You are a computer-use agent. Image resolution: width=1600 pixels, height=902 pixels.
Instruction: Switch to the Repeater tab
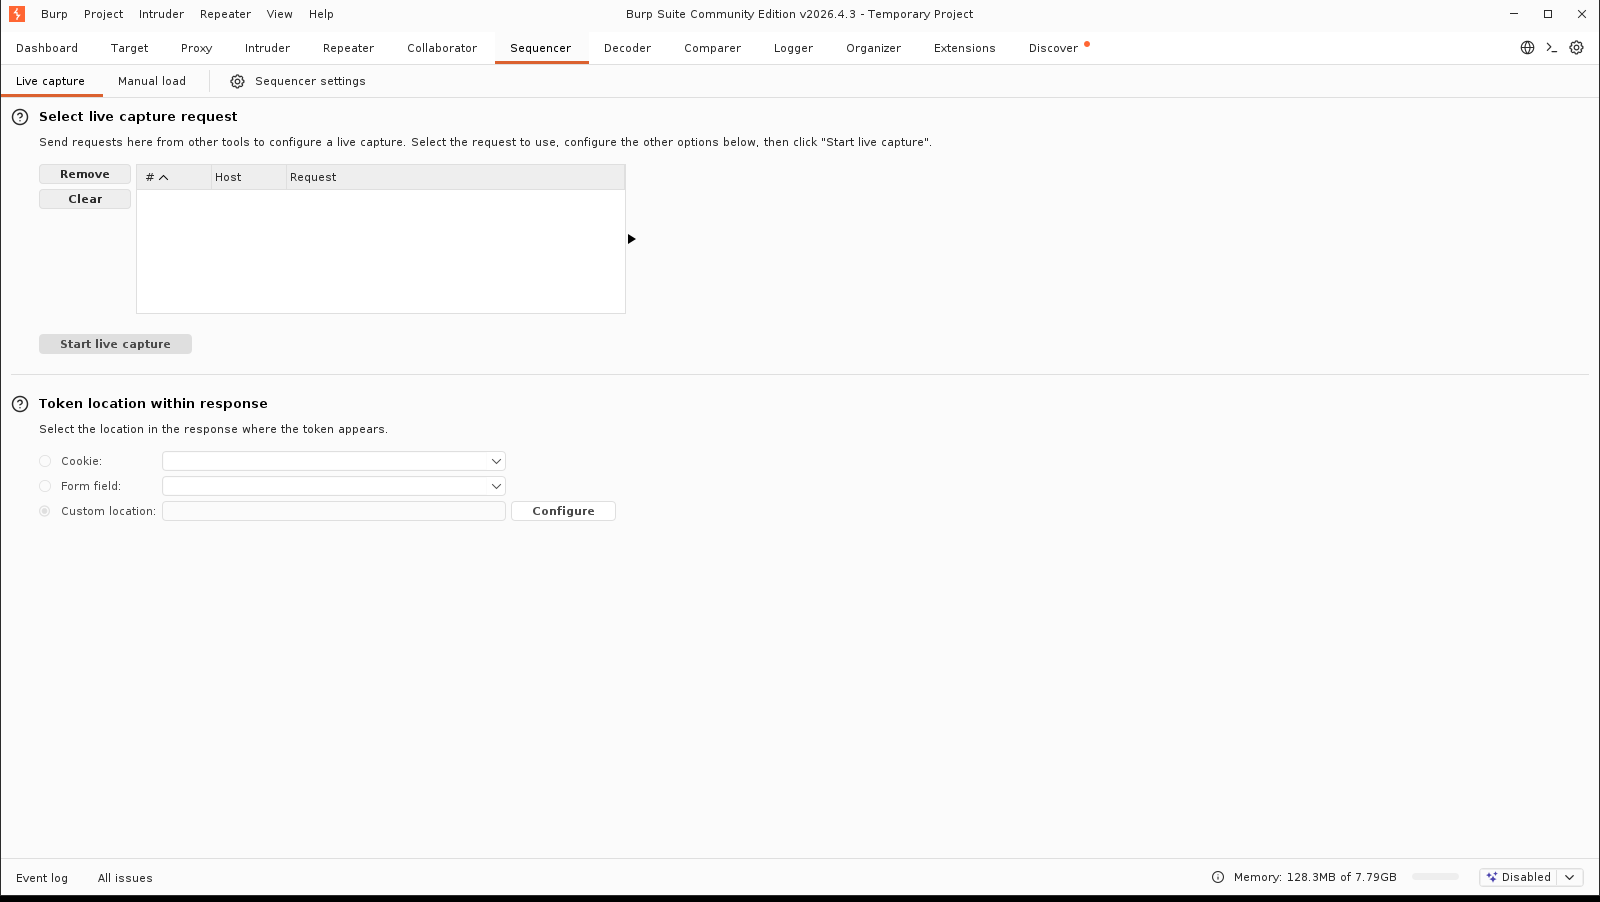coord(348,48)
